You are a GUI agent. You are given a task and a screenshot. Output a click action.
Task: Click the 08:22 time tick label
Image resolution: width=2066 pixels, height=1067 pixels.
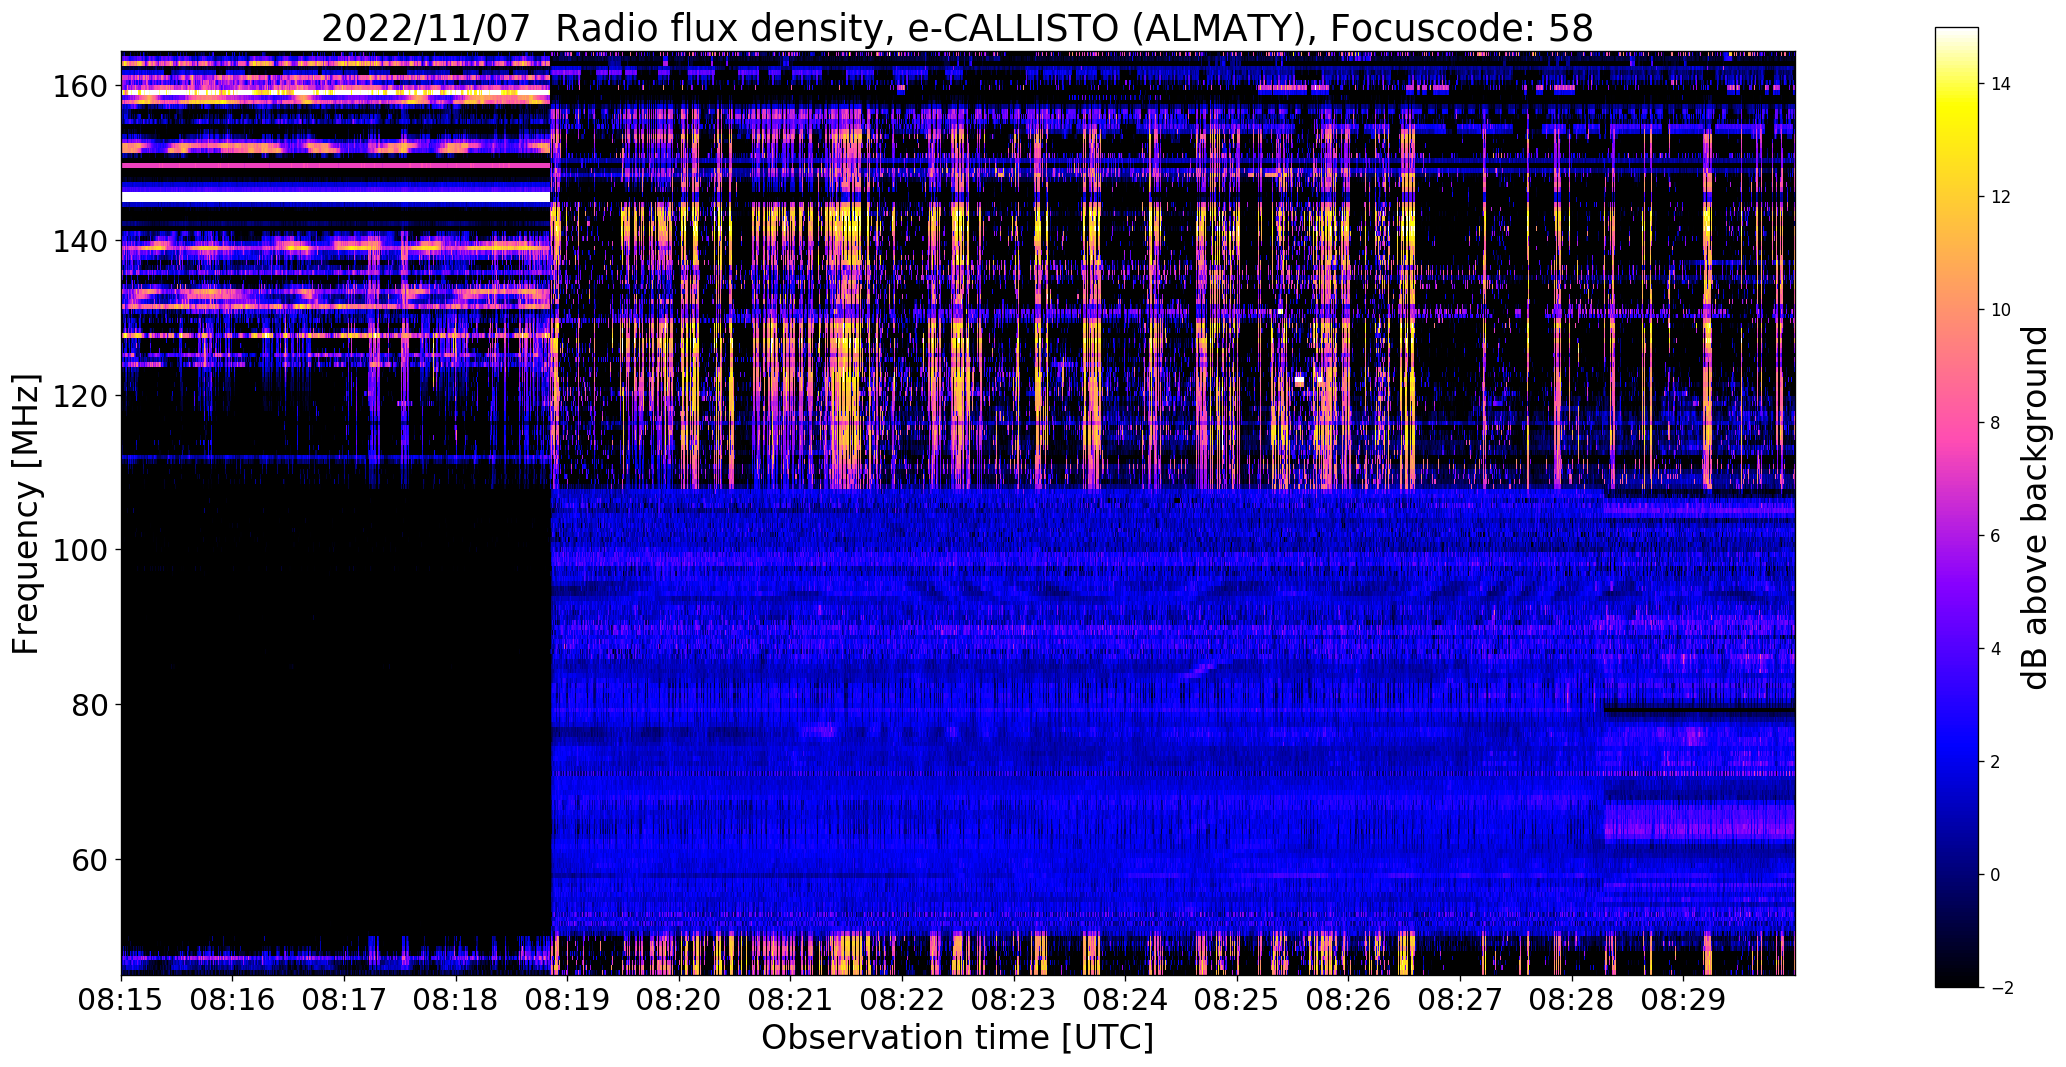click(x=902, y=999)
